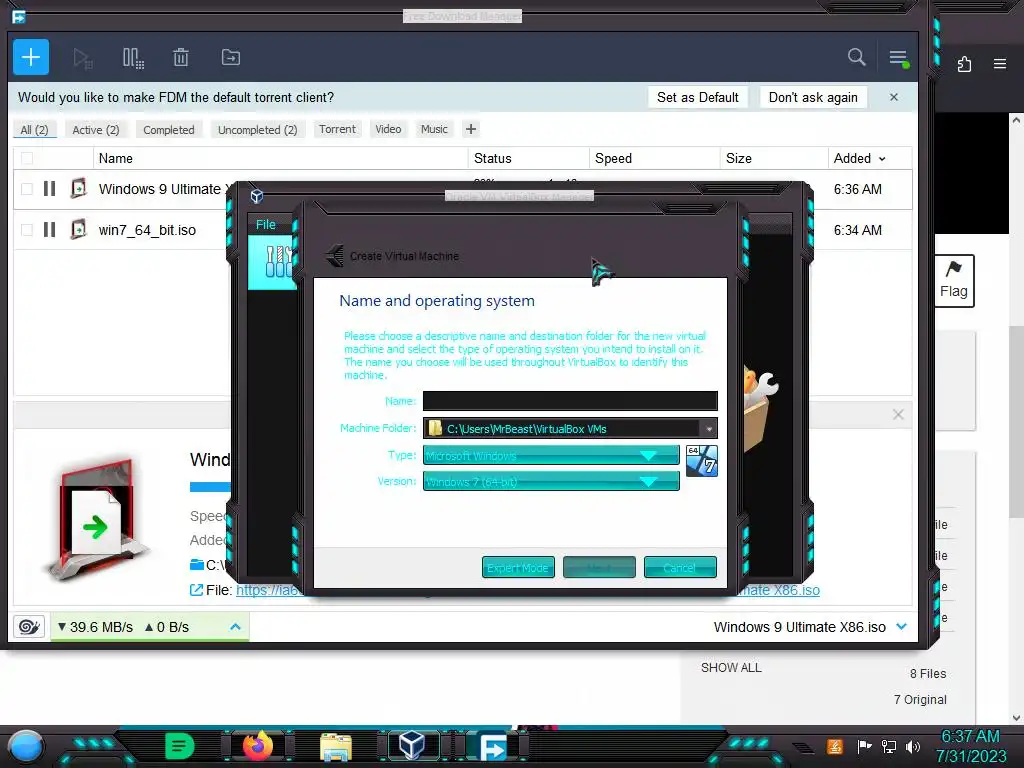Viewport: 1024px width, 768px height.
Task: Switch to Free Download Manager taskbar icon
Action: 493,747
